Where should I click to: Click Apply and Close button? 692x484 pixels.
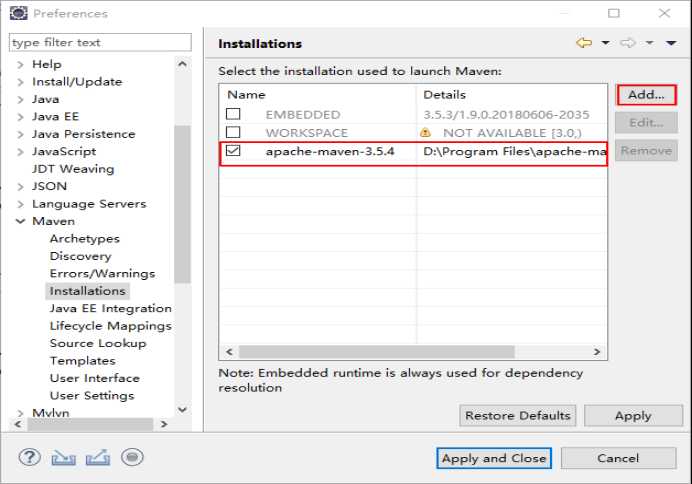click(494, 458)
